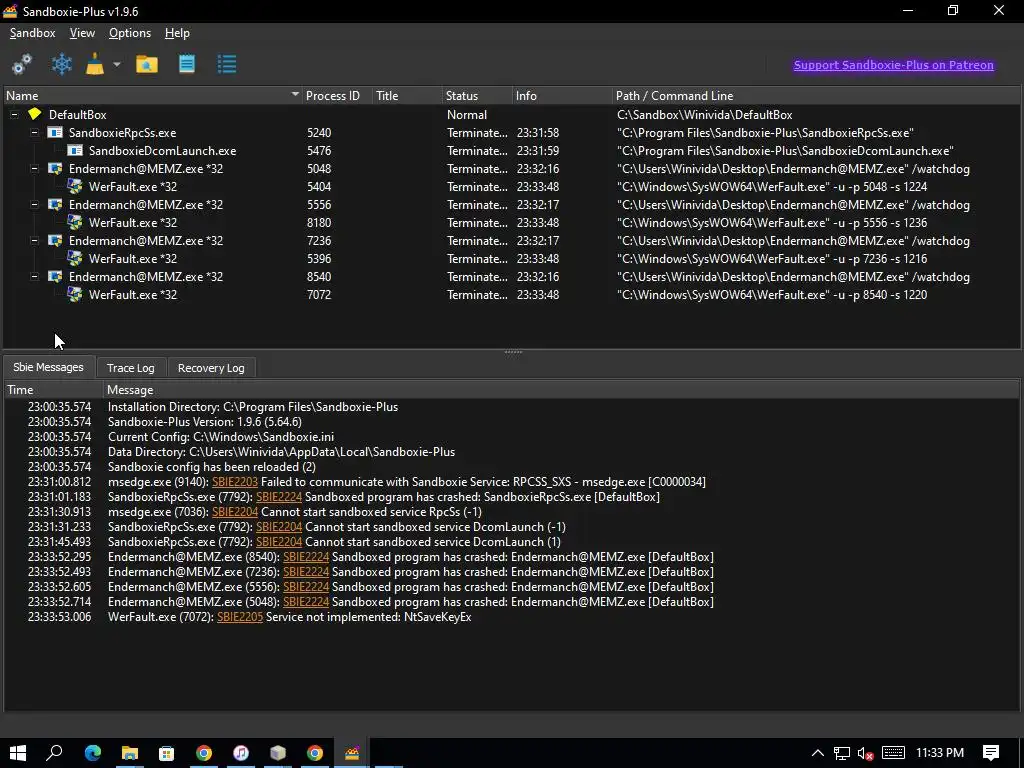Screen dimensions: 1024x768
Task: Sort by the Process ID column header
Action: click(337, 95)
